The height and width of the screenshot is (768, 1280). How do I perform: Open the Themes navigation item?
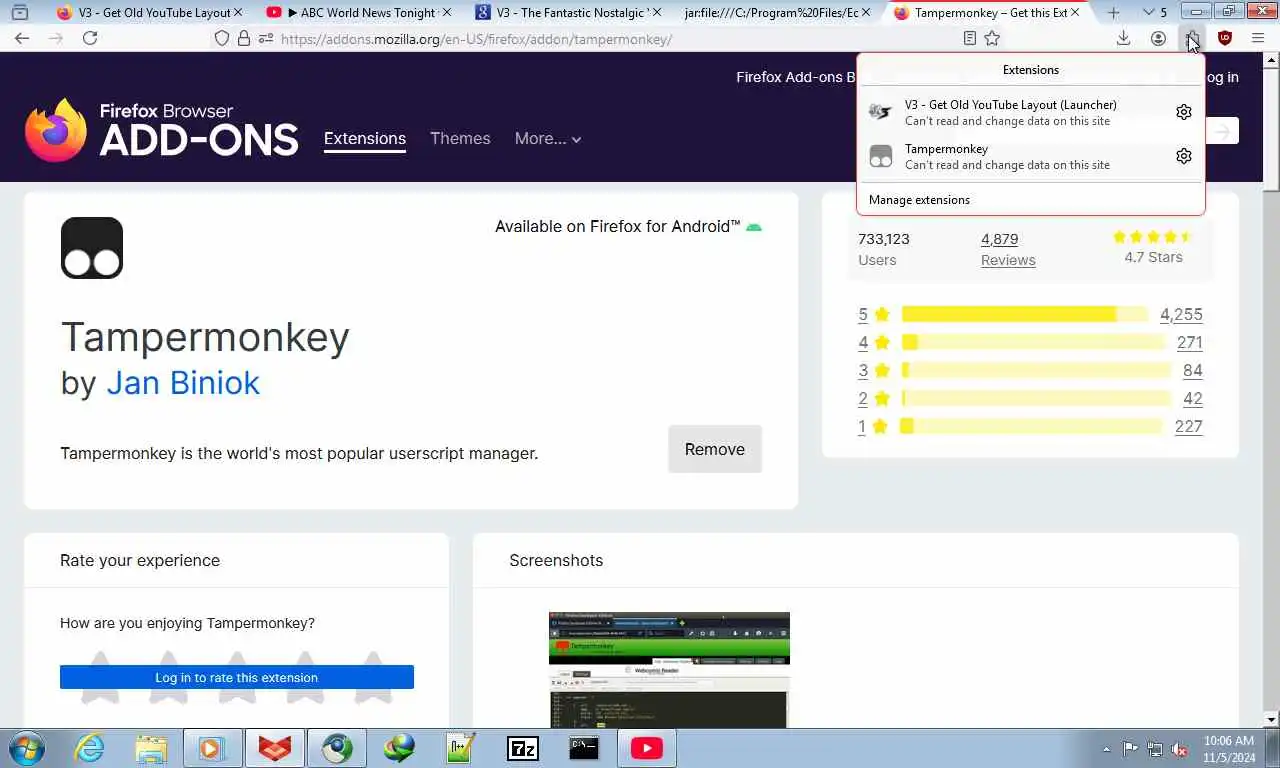[460, 138]
